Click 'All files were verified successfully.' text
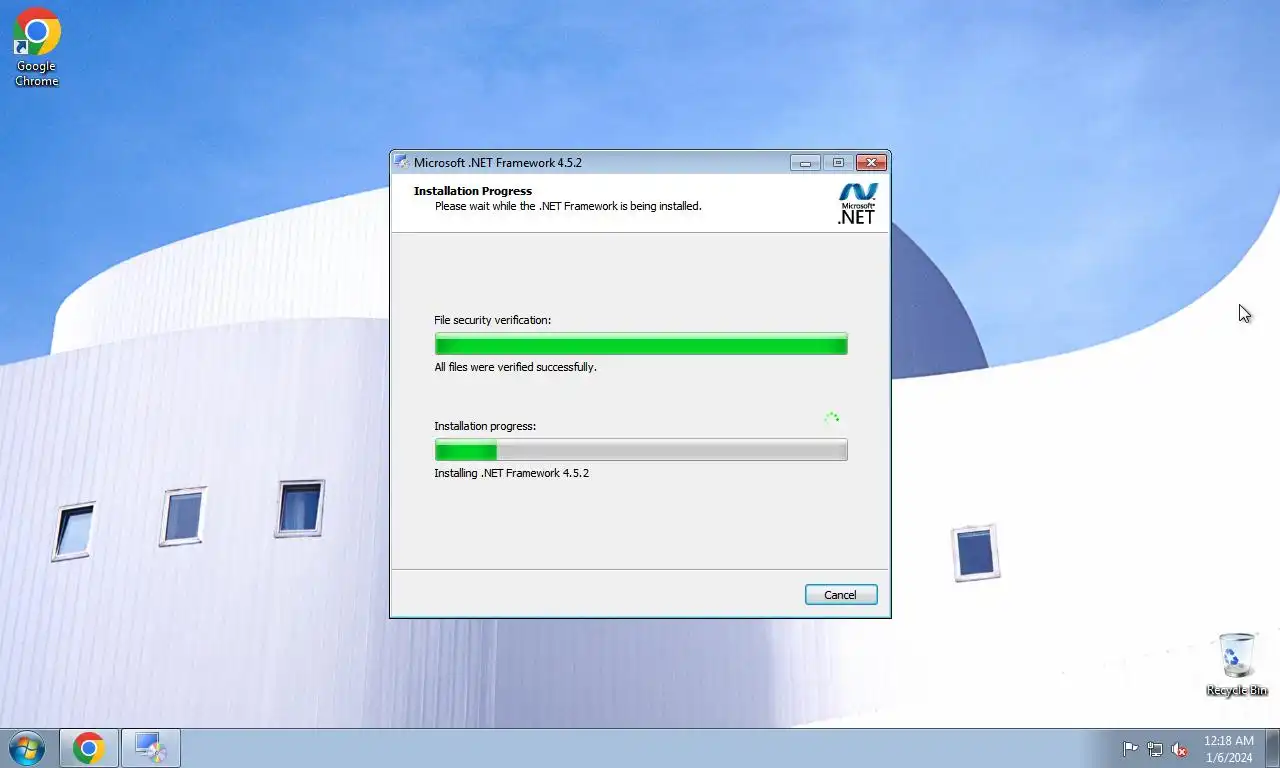 click(515, 367)
